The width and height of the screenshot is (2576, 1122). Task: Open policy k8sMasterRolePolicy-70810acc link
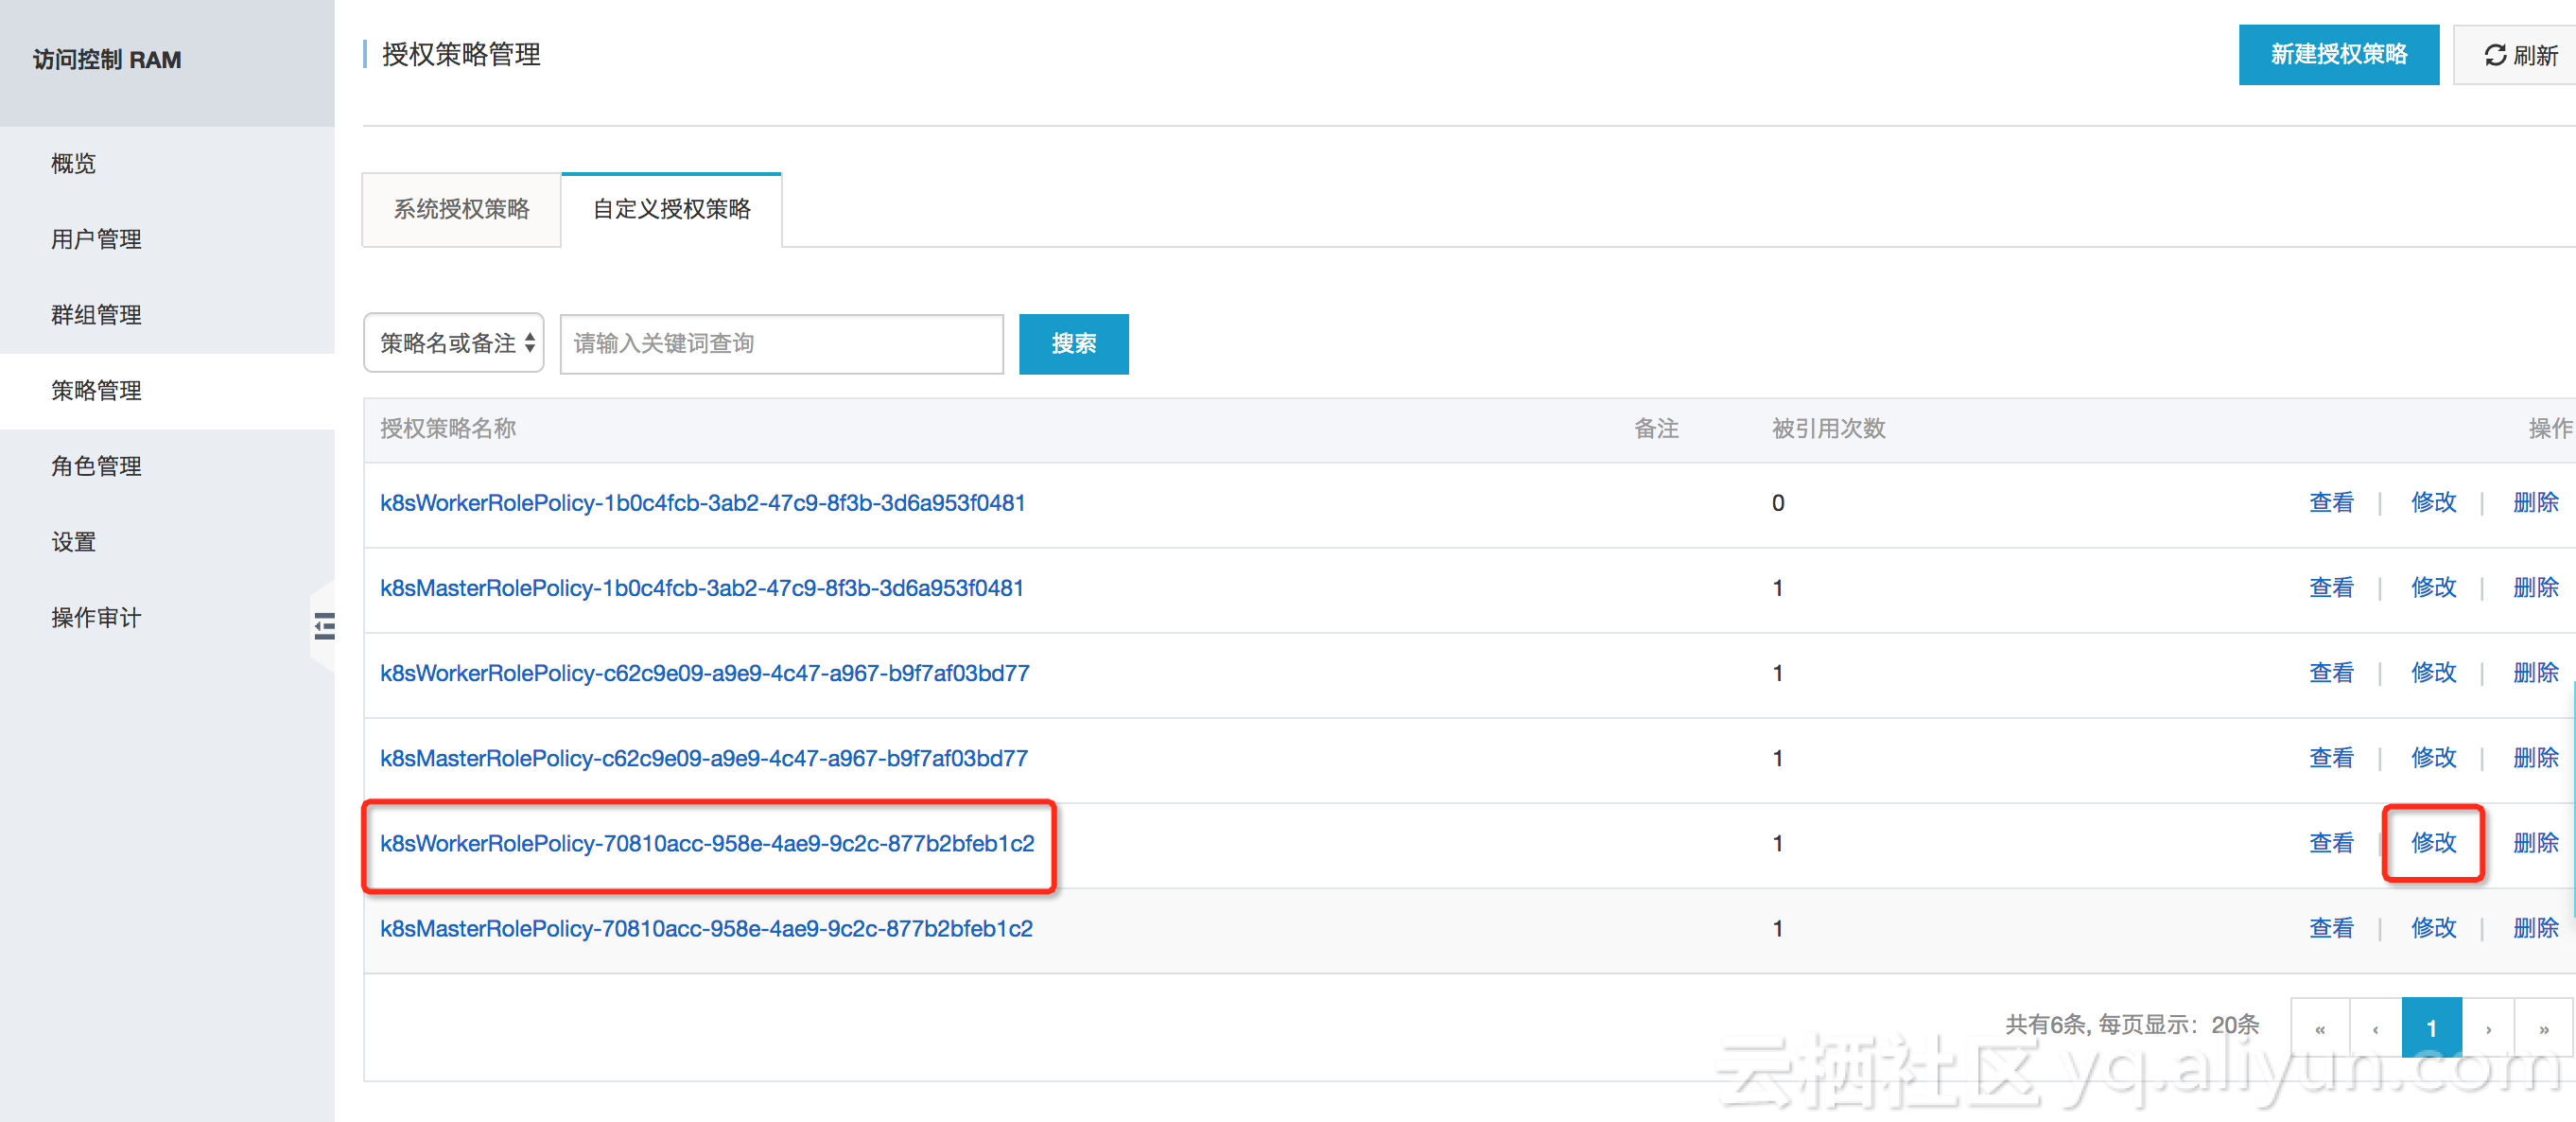706,928
